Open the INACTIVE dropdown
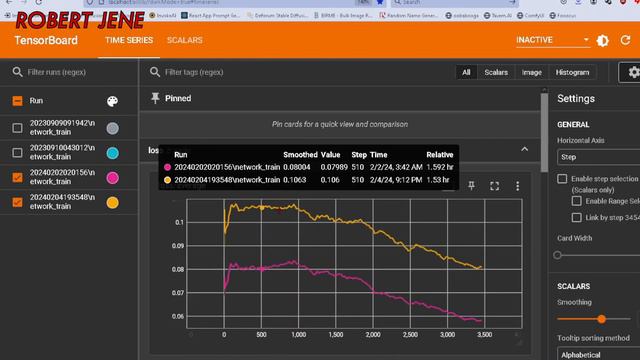Viewport: 640px width, 360px height. point(553,40)
